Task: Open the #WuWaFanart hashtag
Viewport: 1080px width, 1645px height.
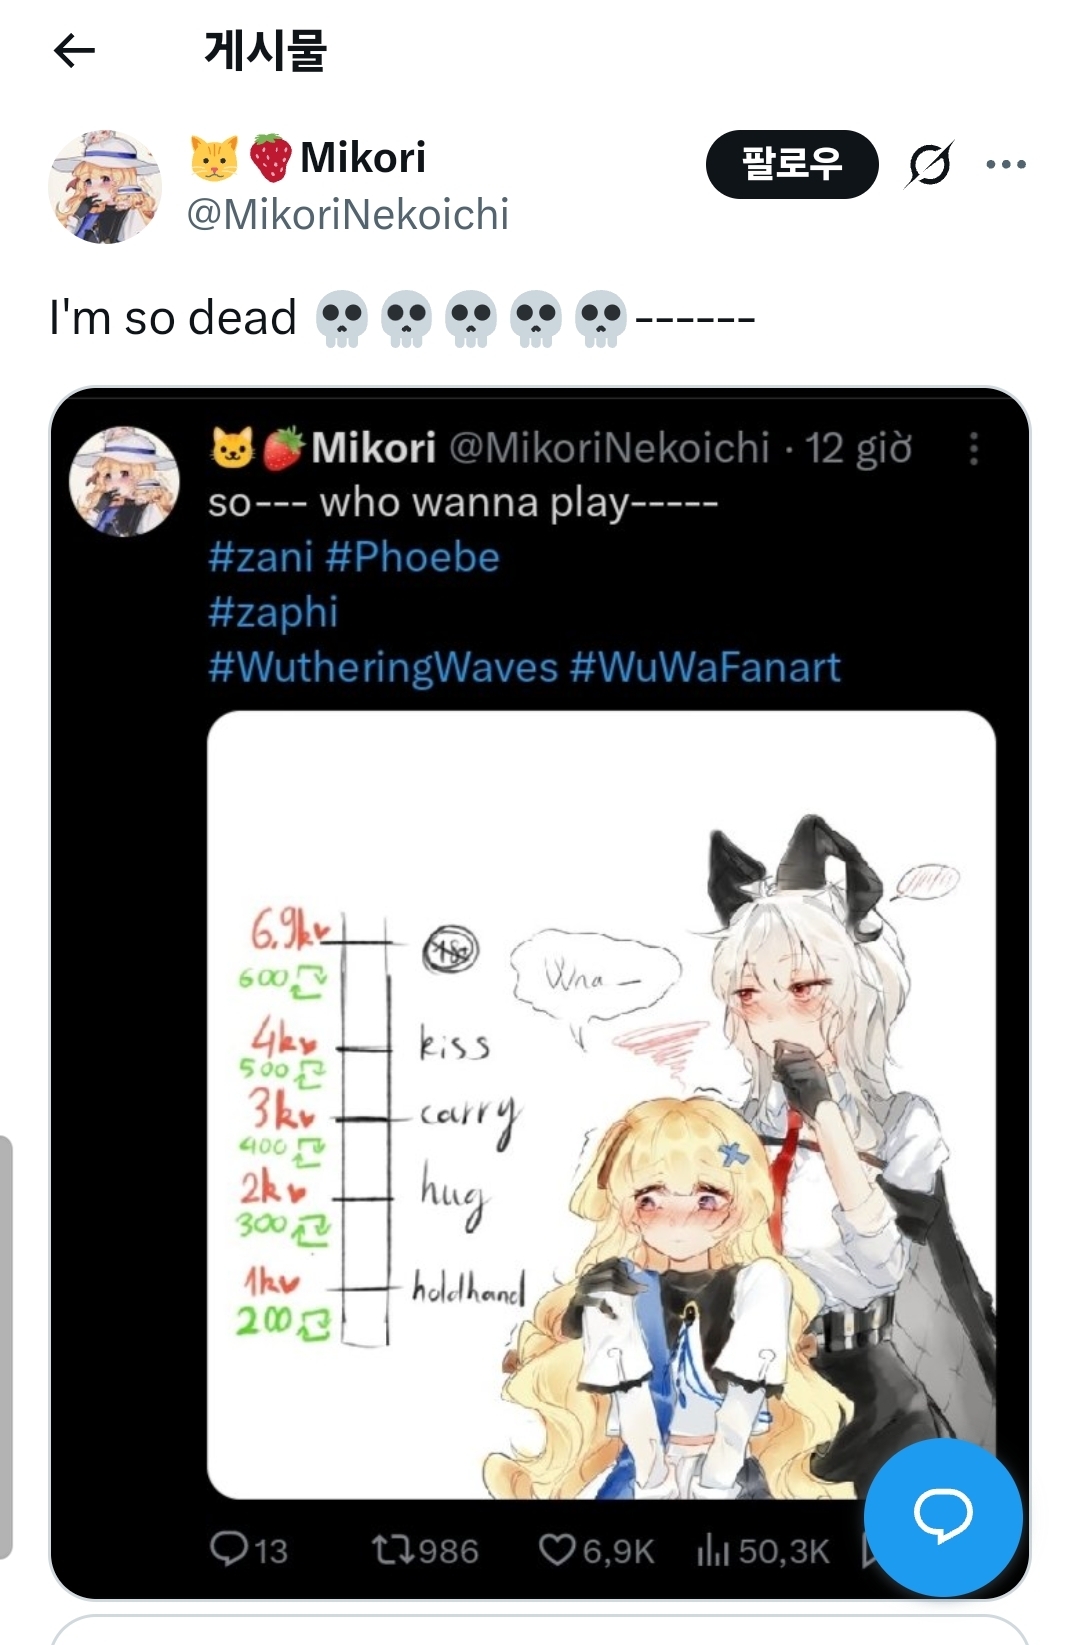Action: point(705,667)
